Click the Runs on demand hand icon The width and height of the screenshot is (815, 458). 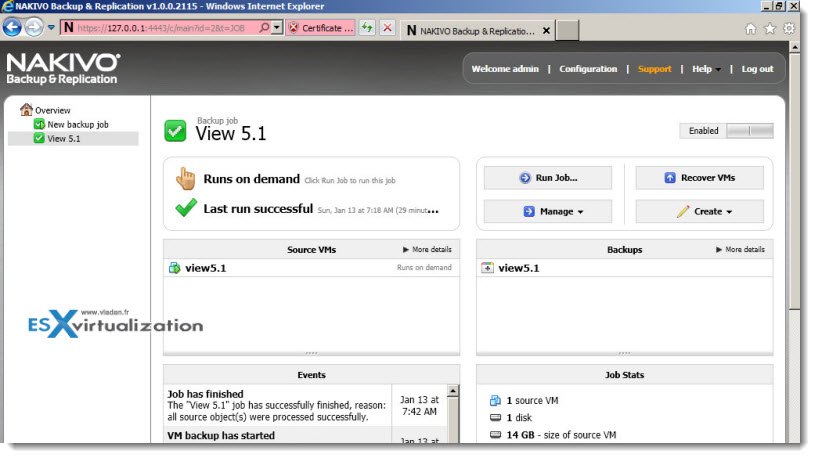point(186,178)
